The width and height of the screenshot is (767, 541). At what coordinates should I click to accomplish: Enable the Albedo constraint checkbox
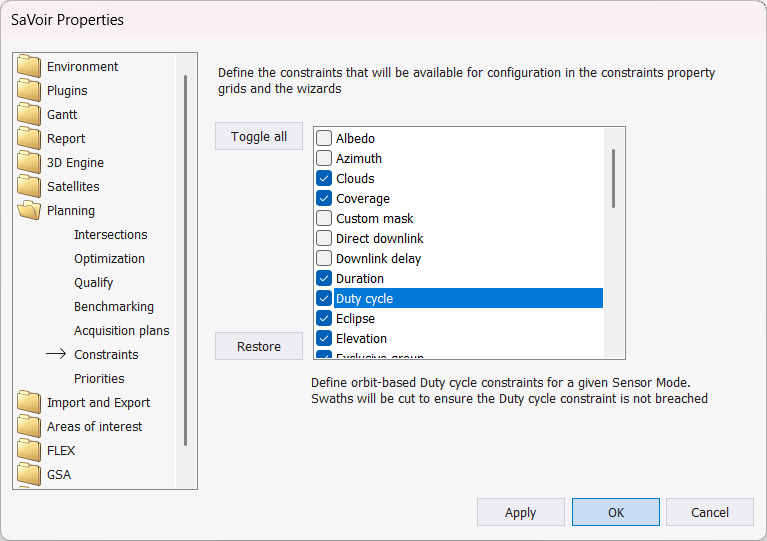click(324, 139)
